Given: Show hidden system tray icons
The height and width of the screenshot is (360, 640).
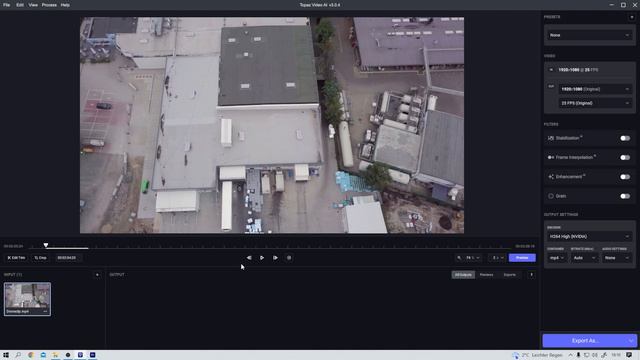Looking at the screenshot, I should pos(570,355).
